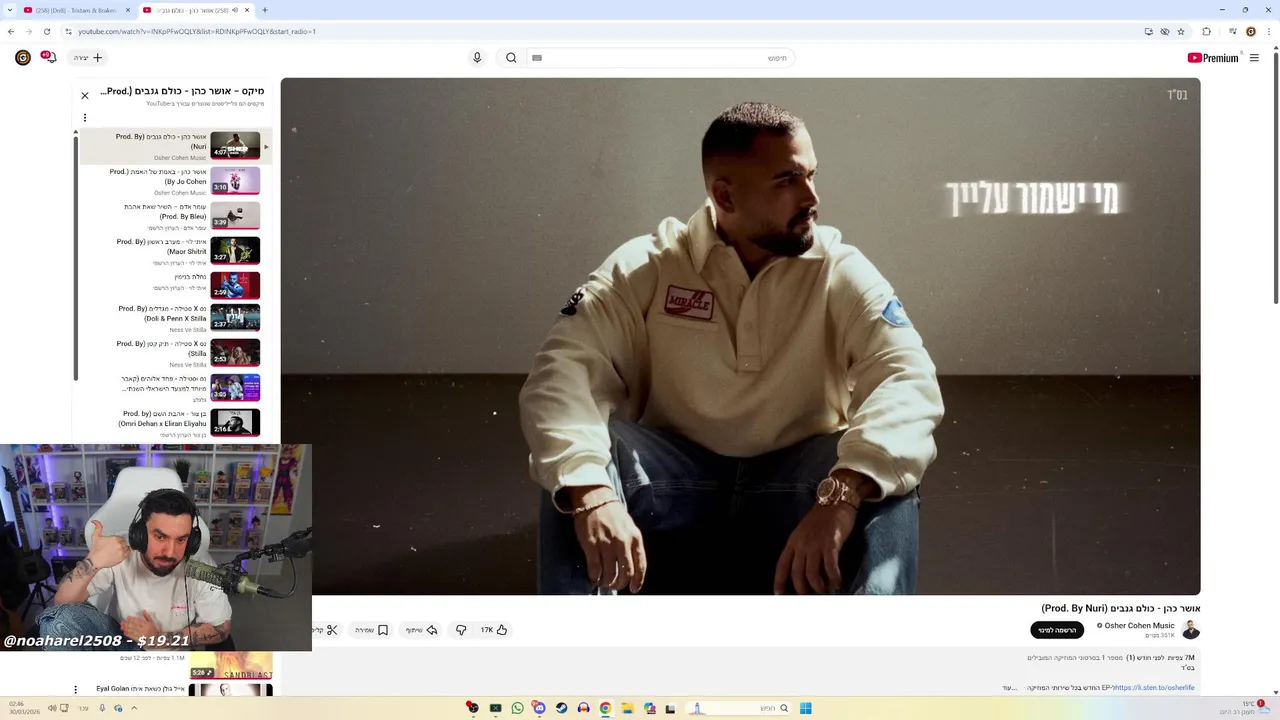Viewport: 1280px width, 720px height.
Task: Close the mix playlist panel with X
Action: point(85,96)
